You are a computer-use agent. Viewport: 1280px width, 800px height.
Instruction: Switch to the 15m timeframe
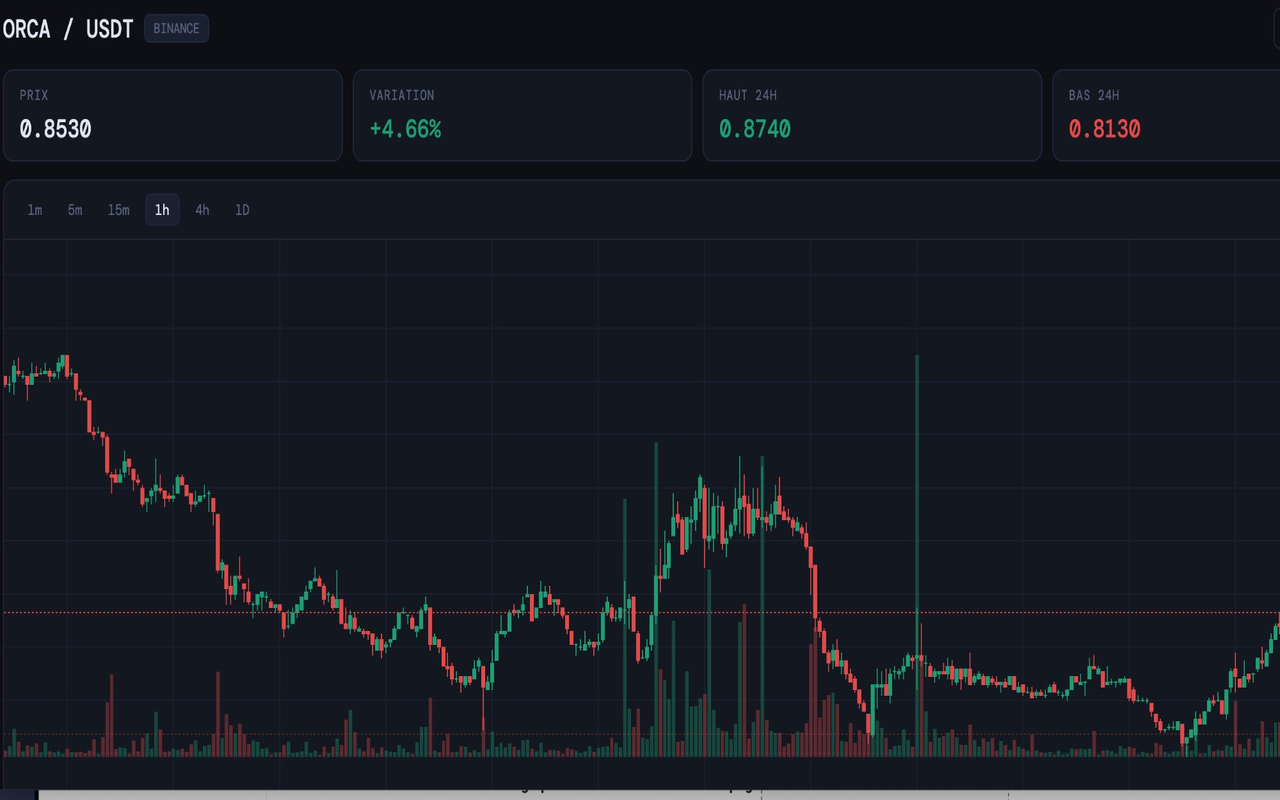point(118,210)
